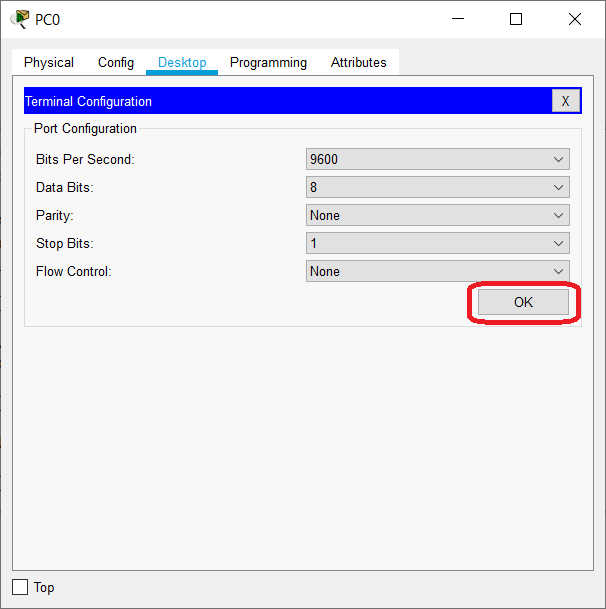Enable the Top checkbox

point(20,587)
